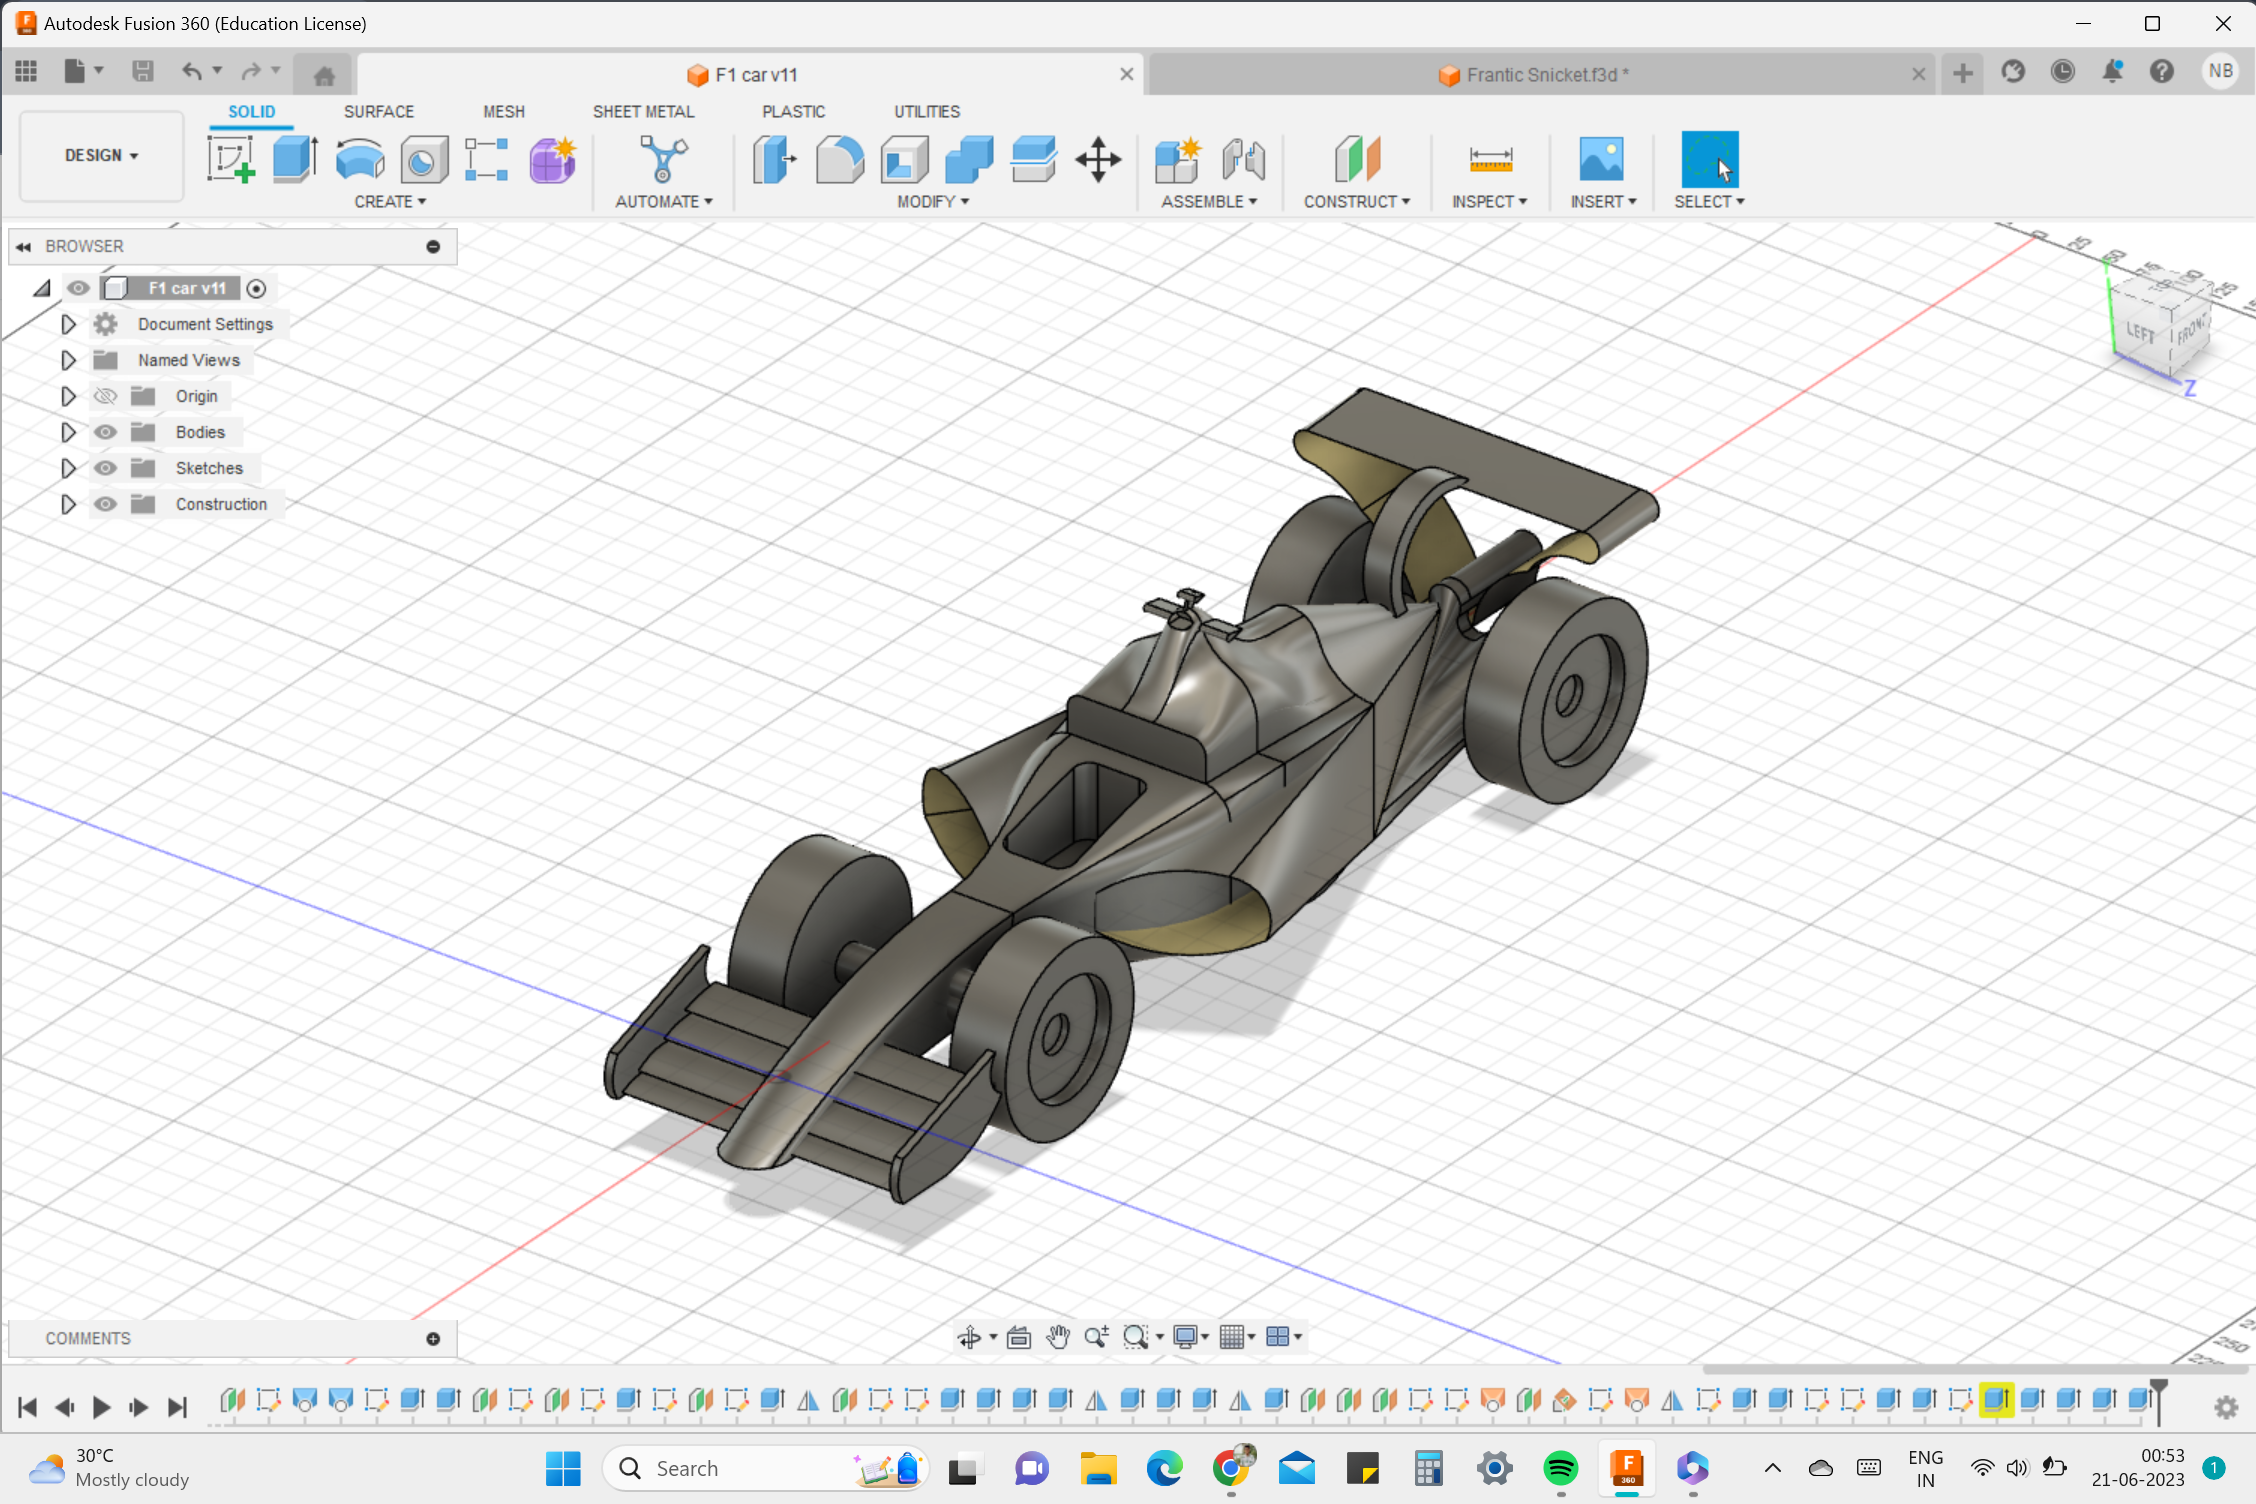
Task: Open the Modify dropdown menu
Action: click(x=930, y=201)
